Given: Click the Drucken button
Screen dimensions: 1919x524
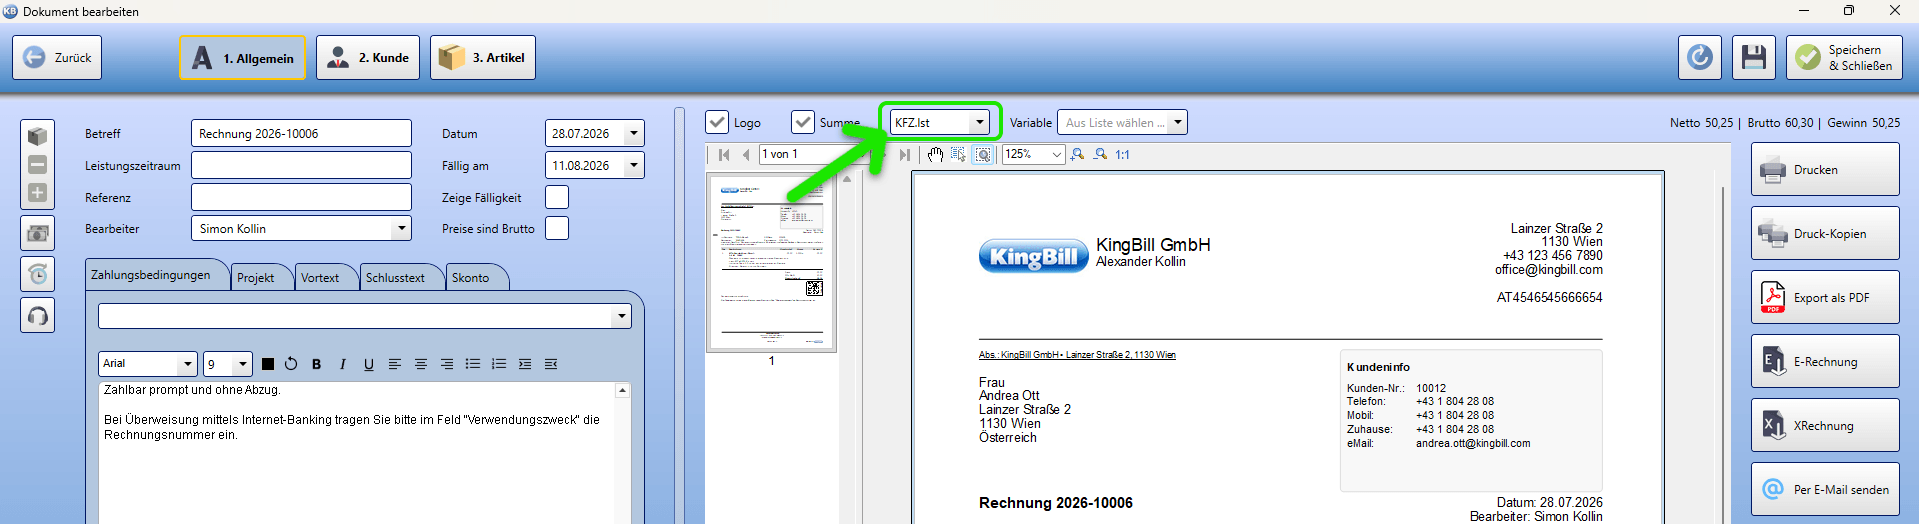Looking at the screenshot, I should (x=1825, y=169).
